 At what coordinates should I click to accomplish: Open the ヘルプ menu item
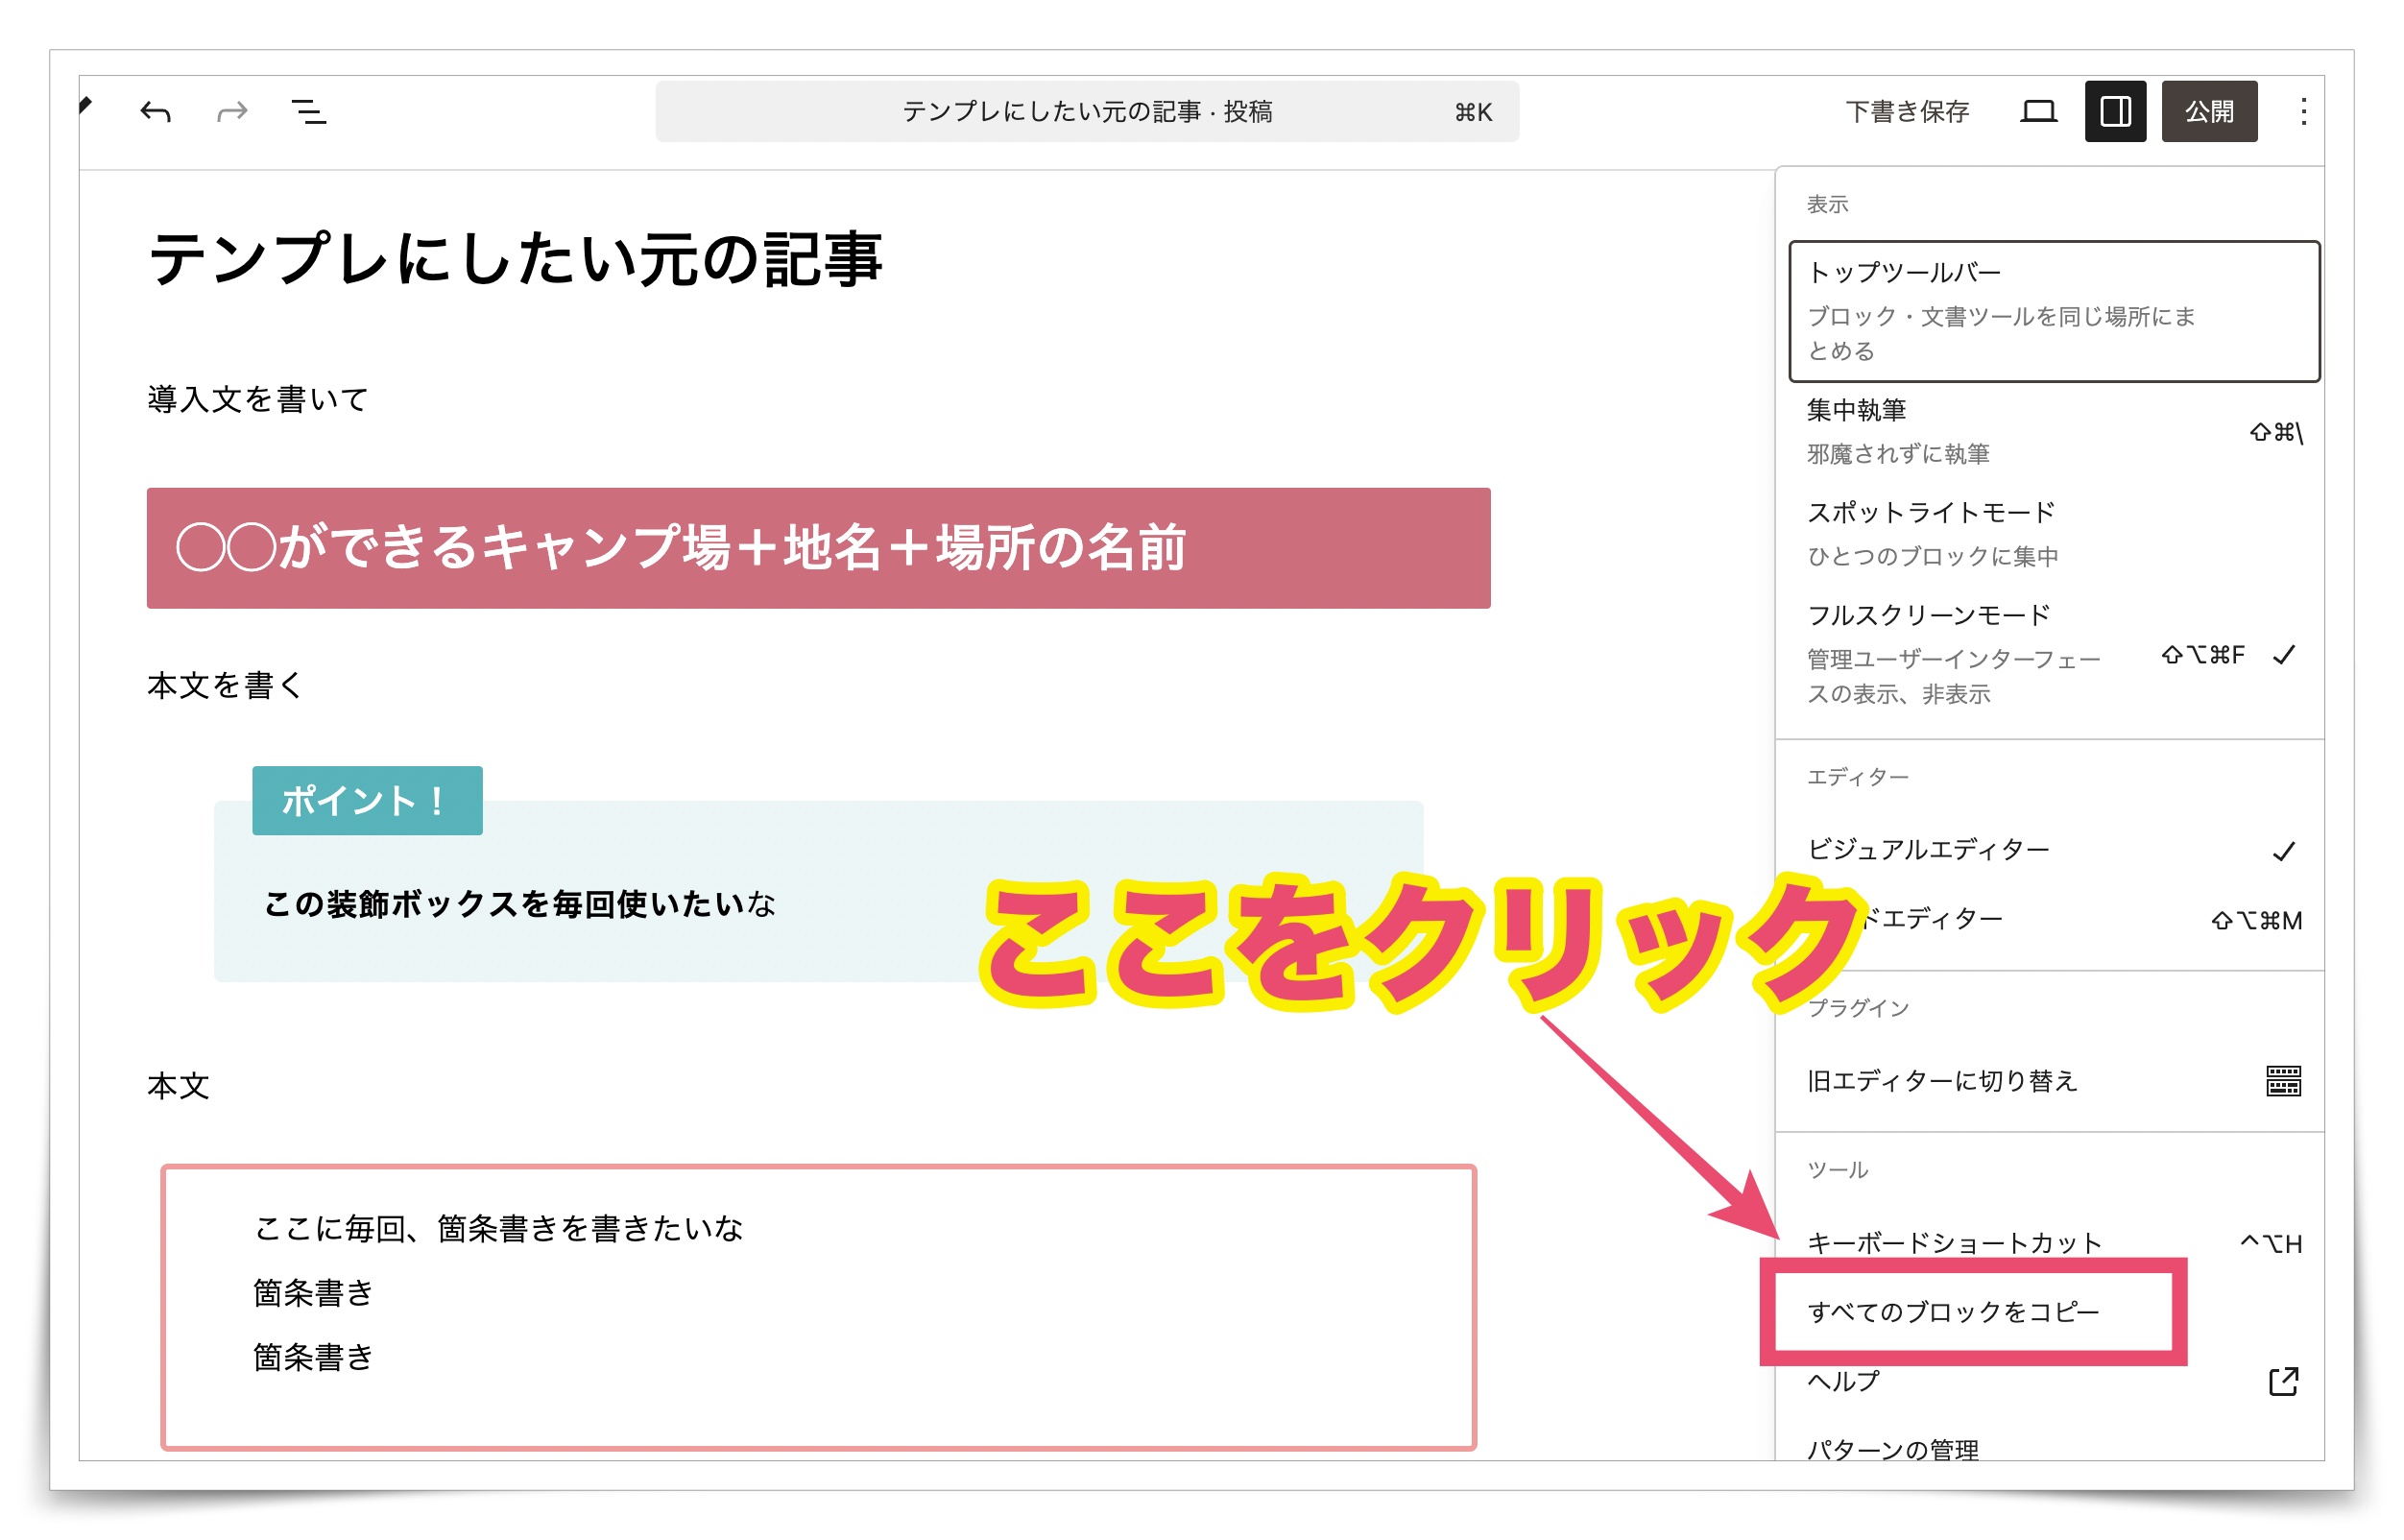(2054, 1381)
